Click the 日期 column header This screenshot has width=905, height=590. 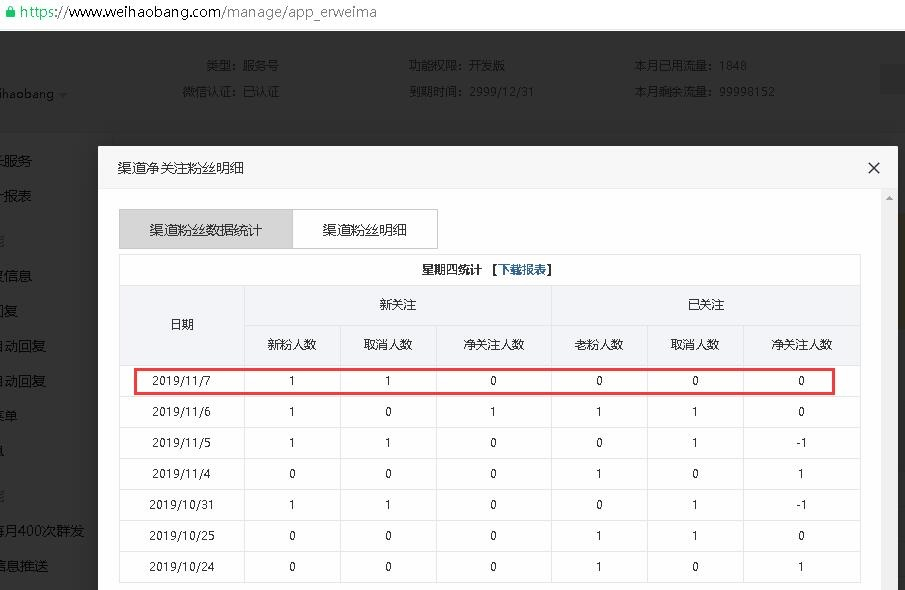tap(182, 324)
